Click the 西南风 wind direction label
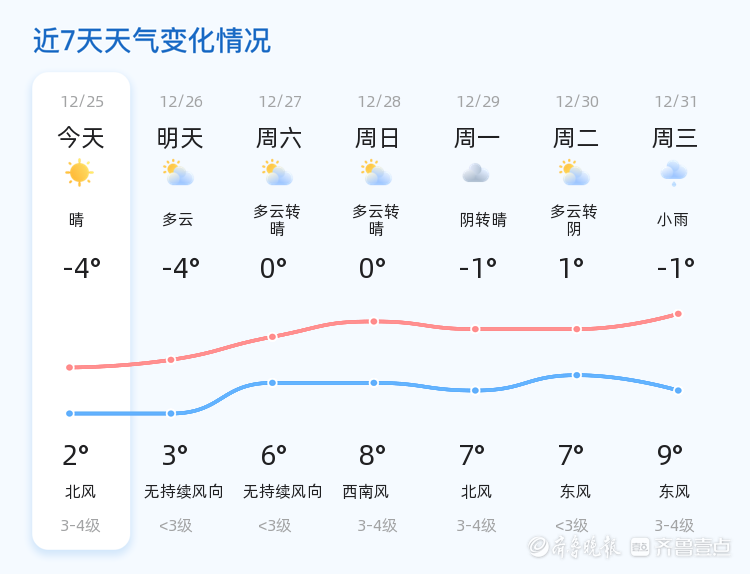This screenshot has width=750, height=574. pyautogui.click(x=365, y=491)
